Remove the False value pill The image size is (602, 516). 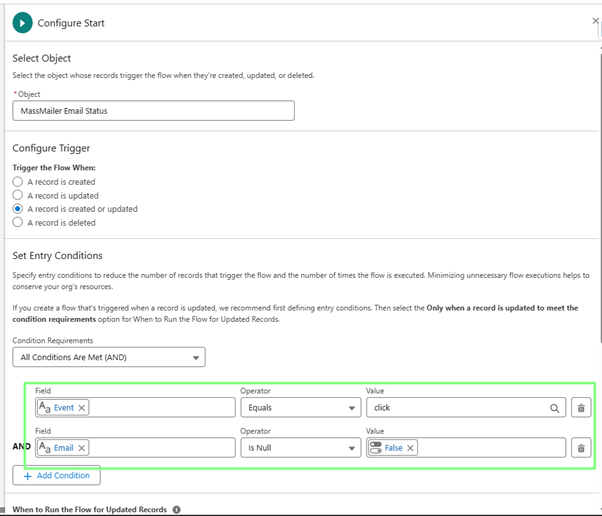pyautogui.click(x=410, y=448)
